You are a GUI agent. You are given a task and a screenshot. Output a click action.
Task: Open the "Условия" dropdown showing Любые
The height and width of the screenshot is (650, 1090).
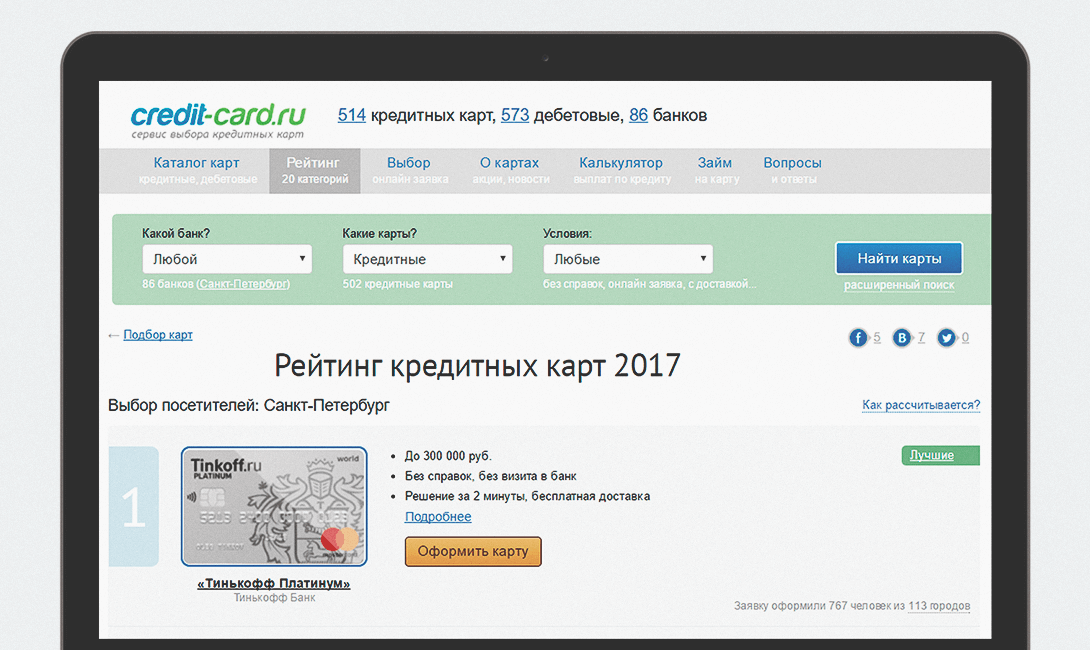[x=628, y=259]
